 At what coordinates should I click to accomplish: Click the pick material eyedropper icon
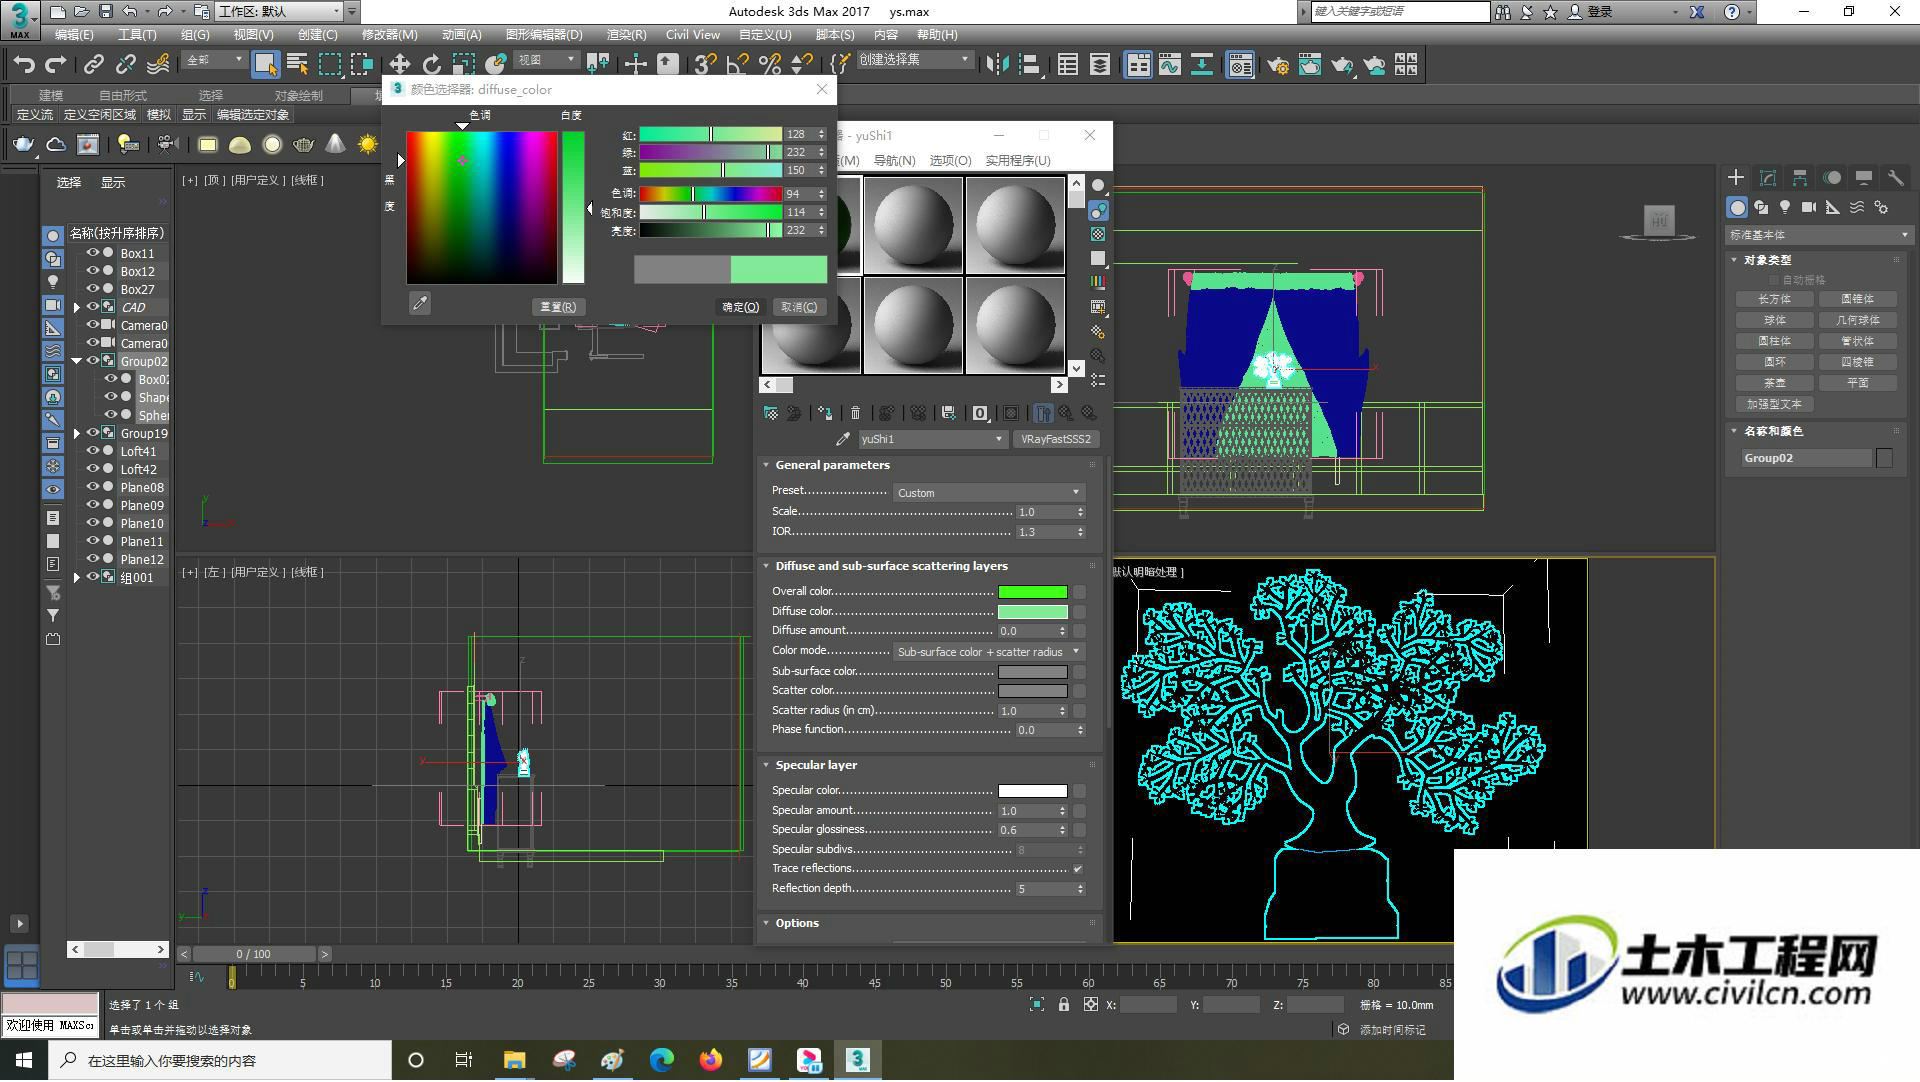click(843, 439)
